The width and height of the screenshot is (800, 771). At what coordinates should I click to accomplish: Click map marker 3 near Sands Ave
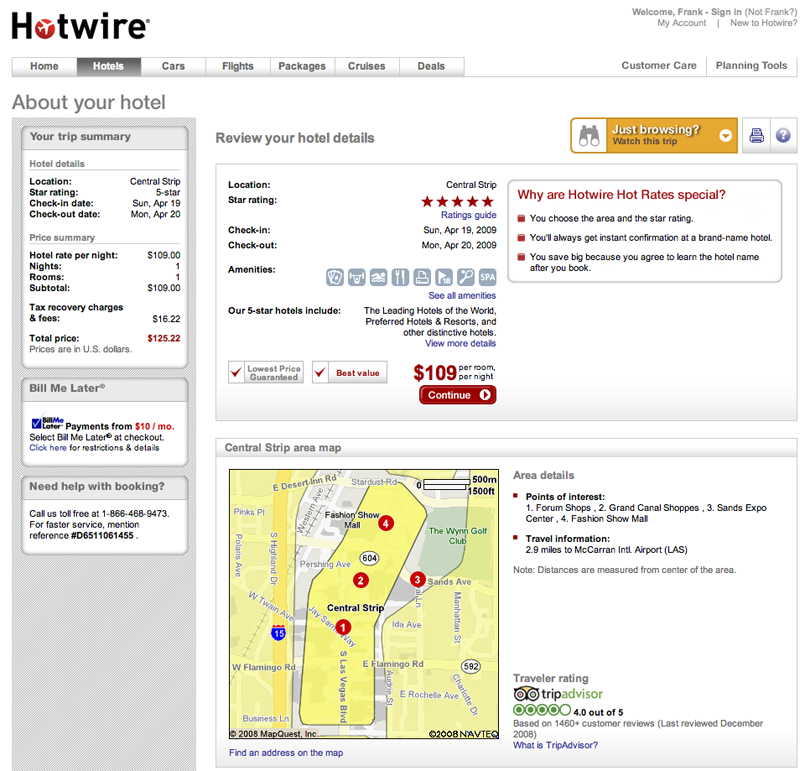point(418,579)
